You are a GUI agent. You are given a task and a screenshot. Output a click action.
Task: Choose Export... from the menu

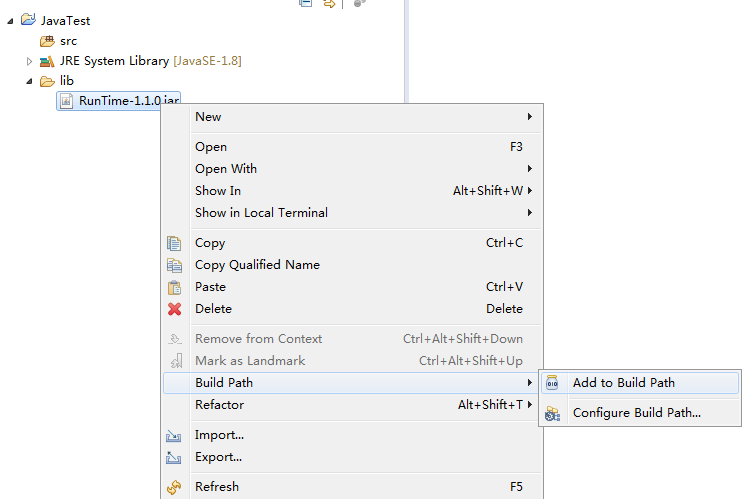(352, 457)
